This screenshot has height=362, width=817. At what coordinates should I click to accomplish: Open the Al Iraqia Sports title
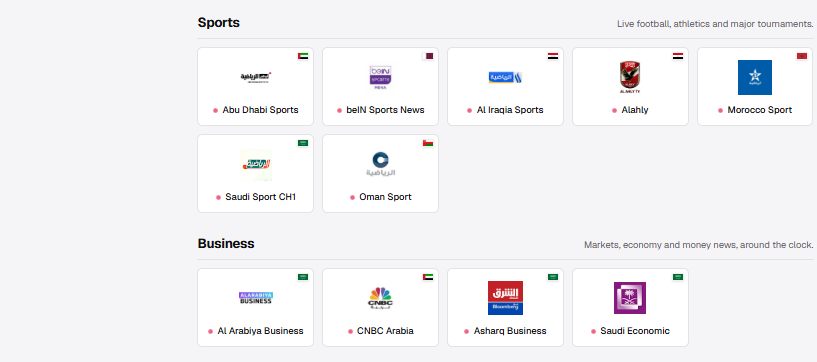(510, 110)
